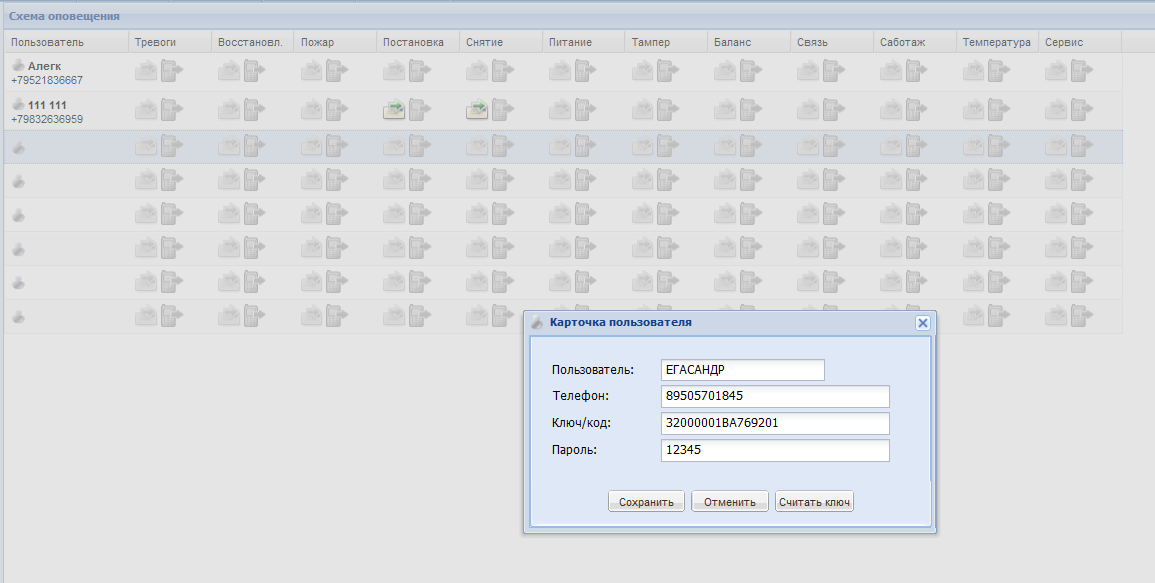Toggle phone call for Снятие in Алегк row

502,71
